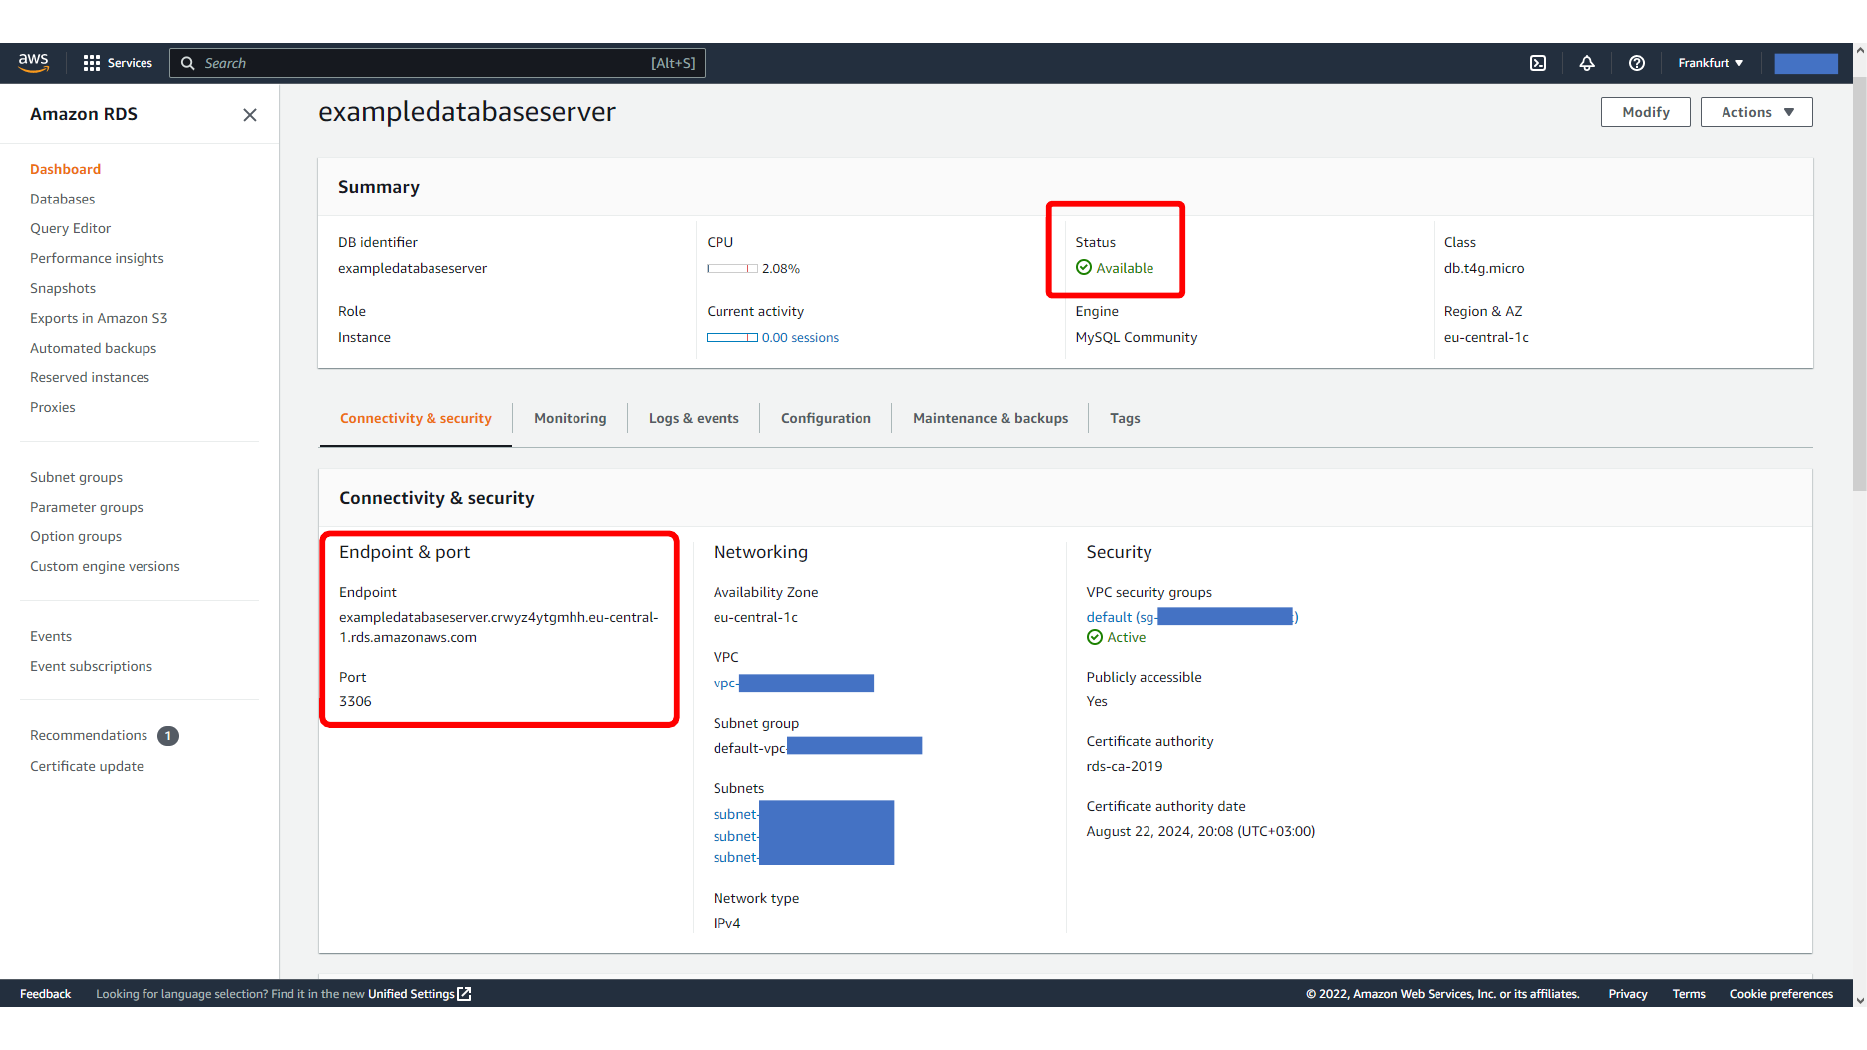Click the CPU usage progress bar
Image resolution: width=1867 pixels, height=1050 pixels.
point(732,268)
